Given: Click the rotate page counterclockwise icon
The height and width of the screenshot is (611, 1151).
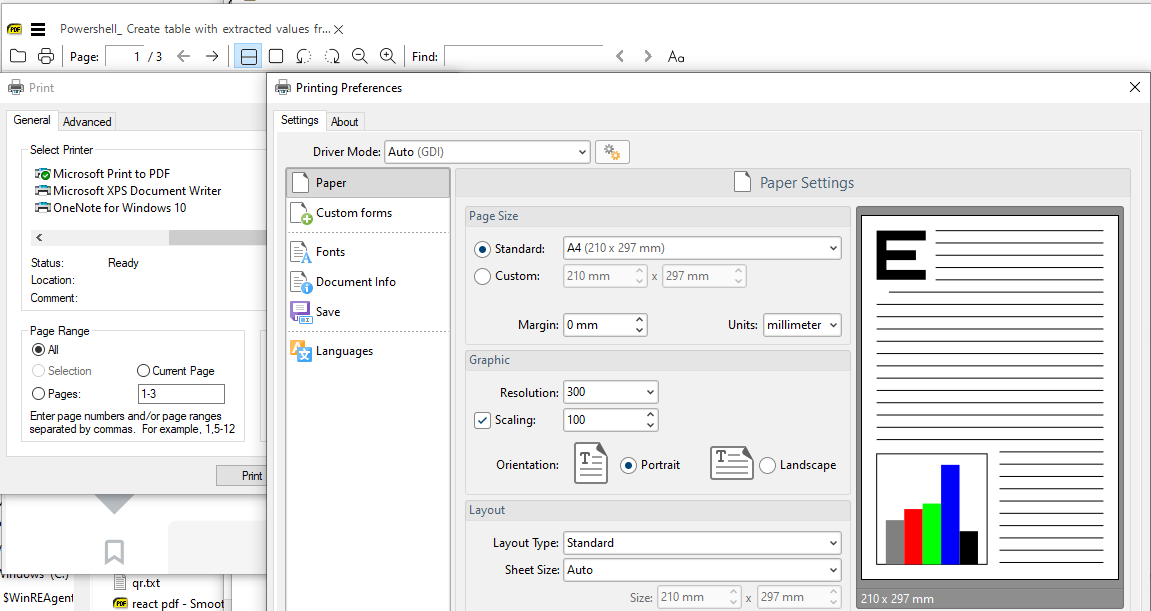Looking at the screenshot, I should pyautogui.click(x=303, y=57).
